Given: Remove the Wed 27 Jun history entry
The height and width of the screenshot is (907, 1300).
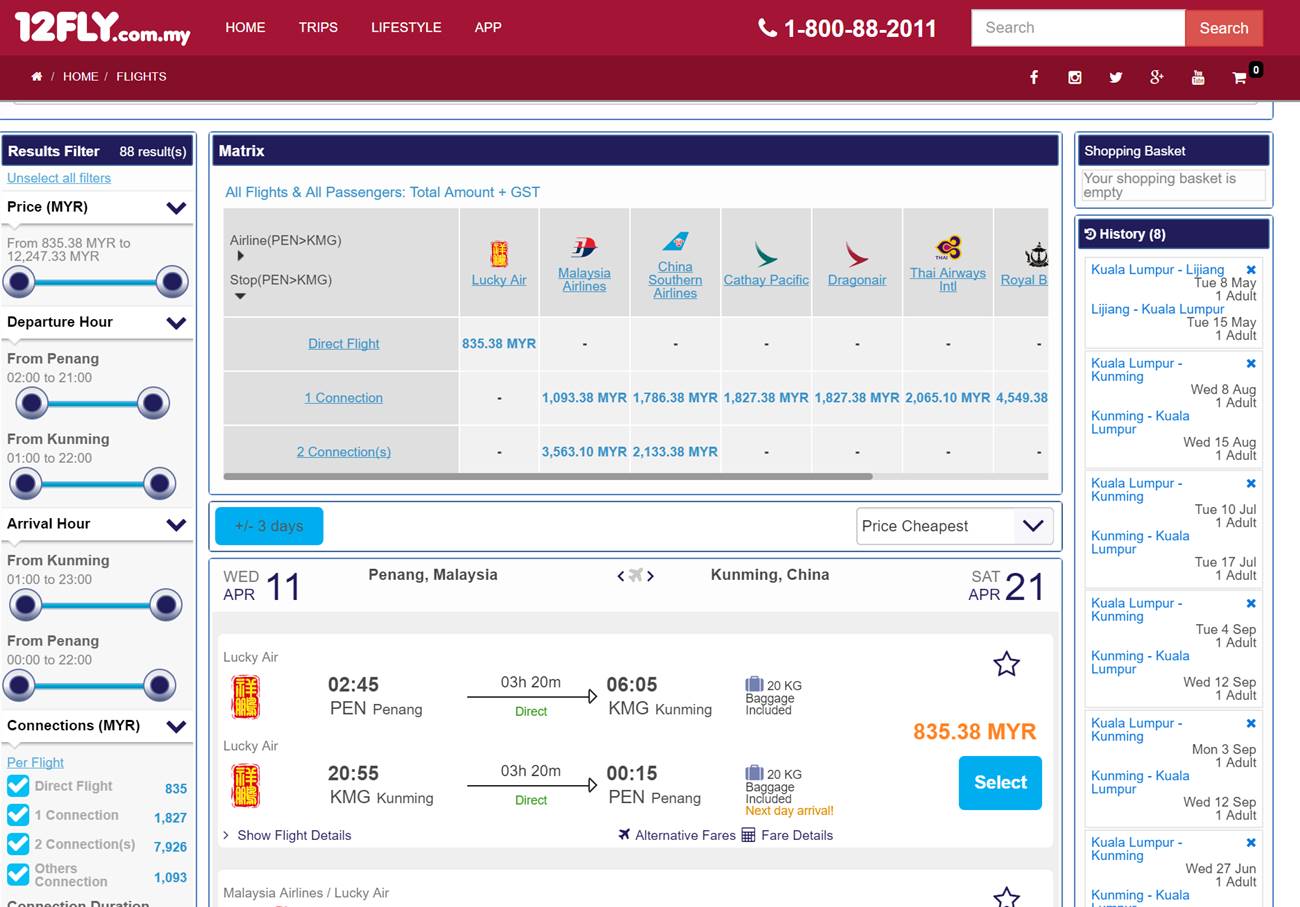Looking at the screenshot, I should pos(1250,843).
